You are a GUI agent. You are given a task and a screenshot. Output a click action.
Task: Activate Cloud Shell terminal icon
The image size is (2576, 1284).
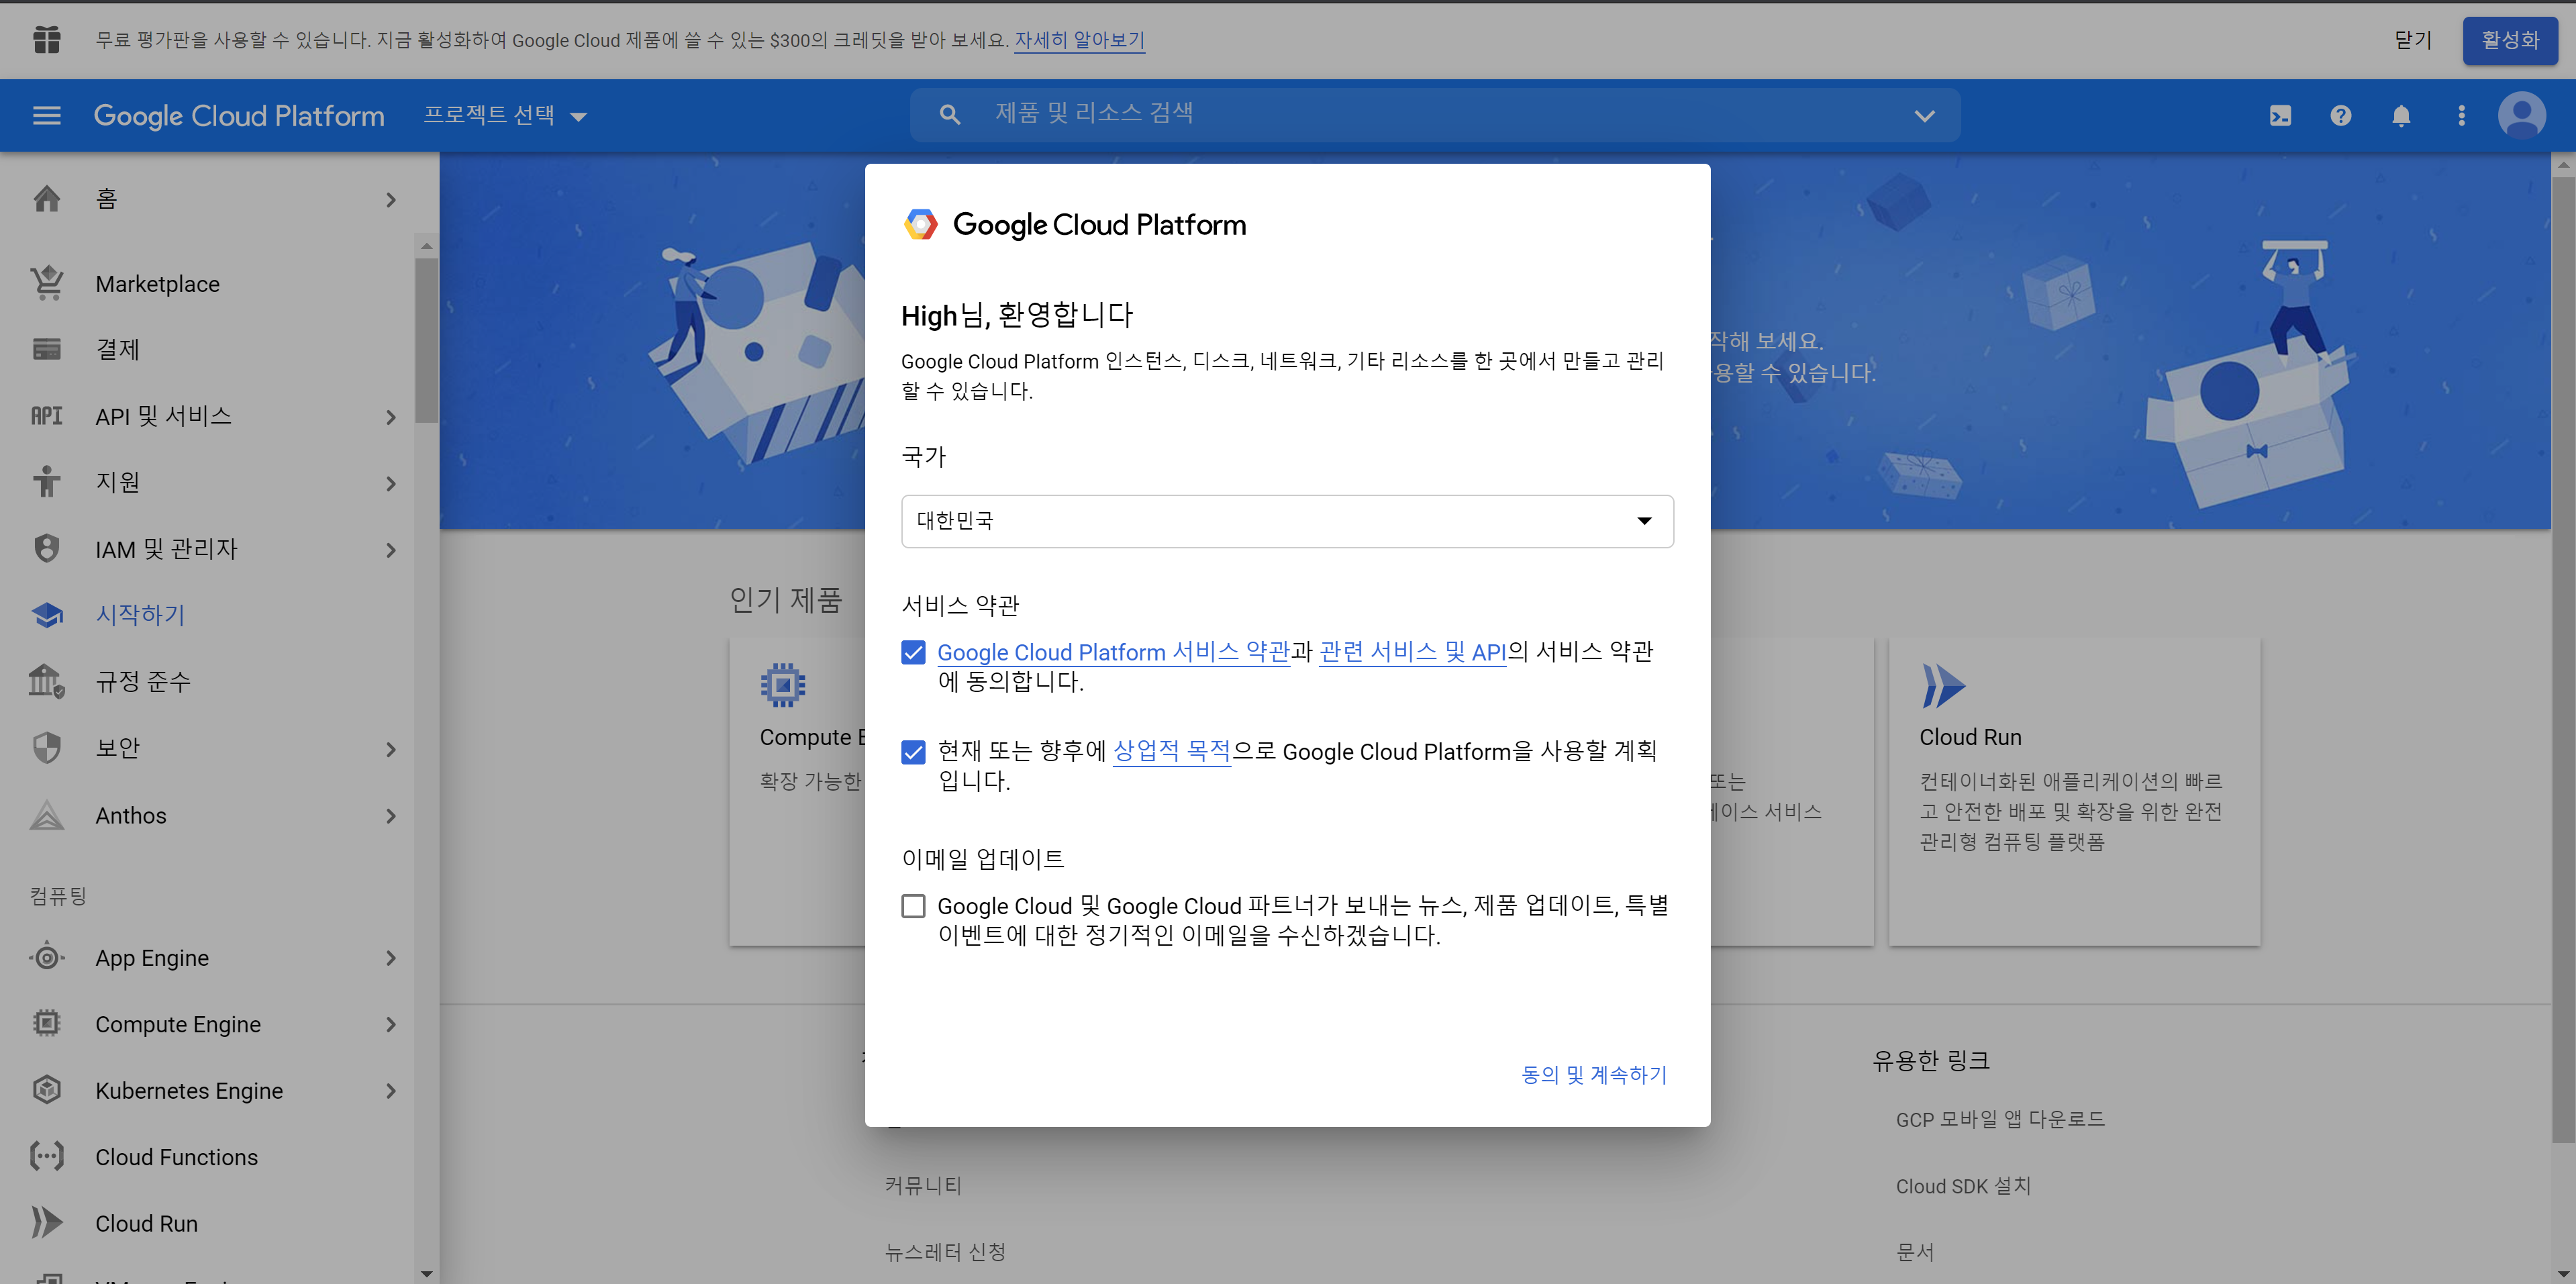(x=2280, y=116)
